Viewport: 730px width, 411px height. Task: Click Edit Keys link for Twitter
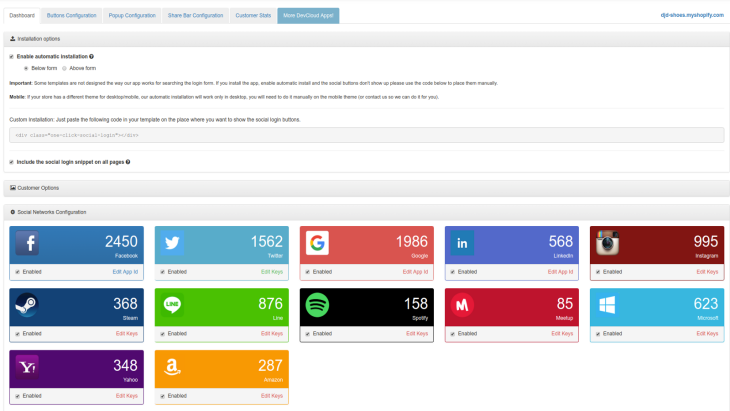[272, 272]
